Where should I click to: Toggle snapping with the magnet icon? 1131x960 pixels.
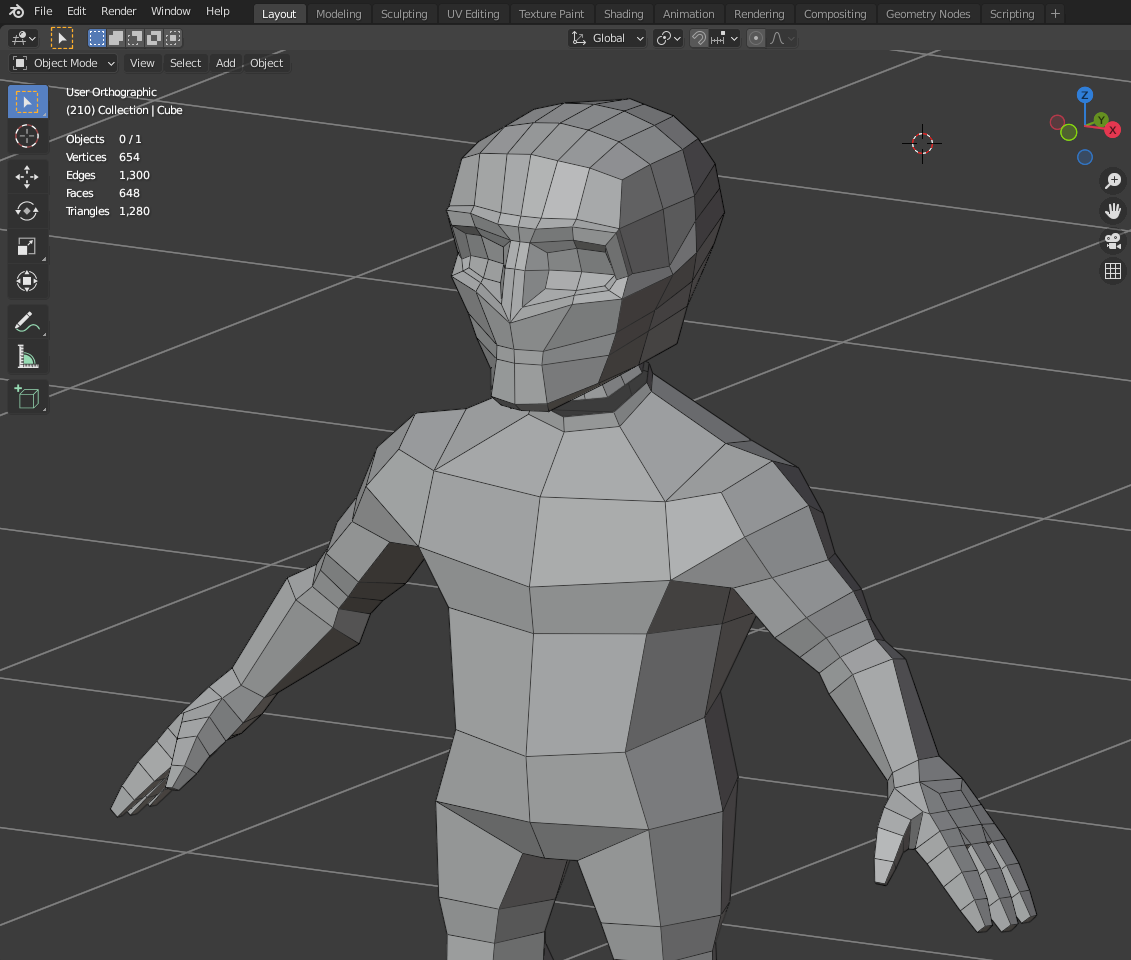coord(699,38)
